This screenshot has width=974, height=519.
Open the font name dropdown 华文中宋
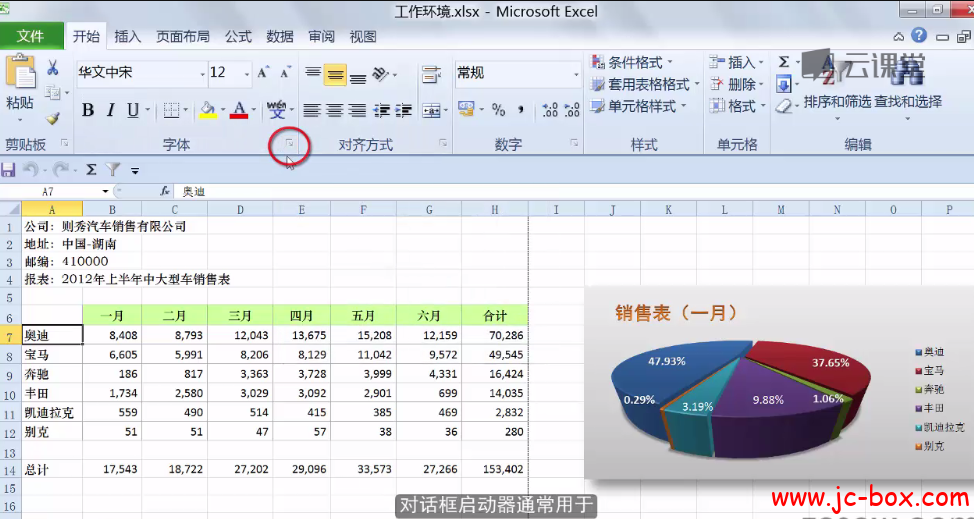(x=203, y=74)
